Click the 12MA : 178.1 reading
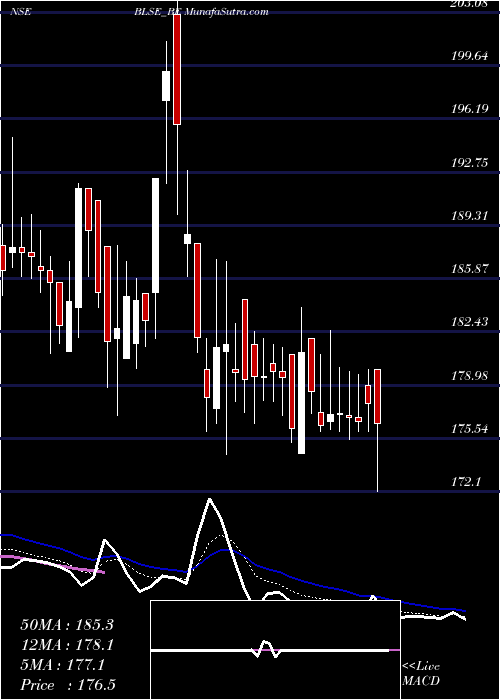This screenshot has height=700, width=500. (x=67, y=645)
